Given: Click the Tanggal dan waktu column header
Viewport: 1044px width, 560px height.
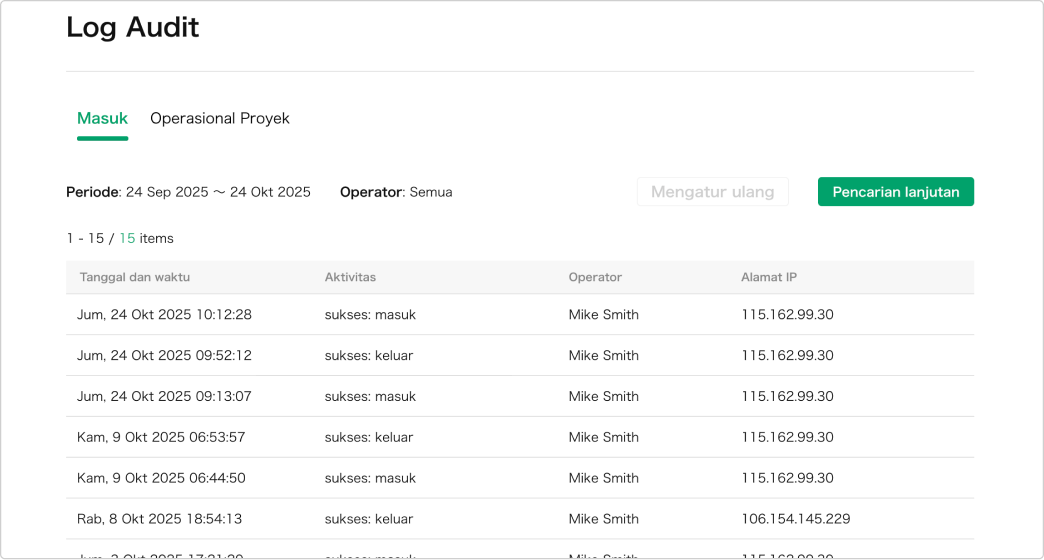Looking at the screenshot, I should 133,277.
